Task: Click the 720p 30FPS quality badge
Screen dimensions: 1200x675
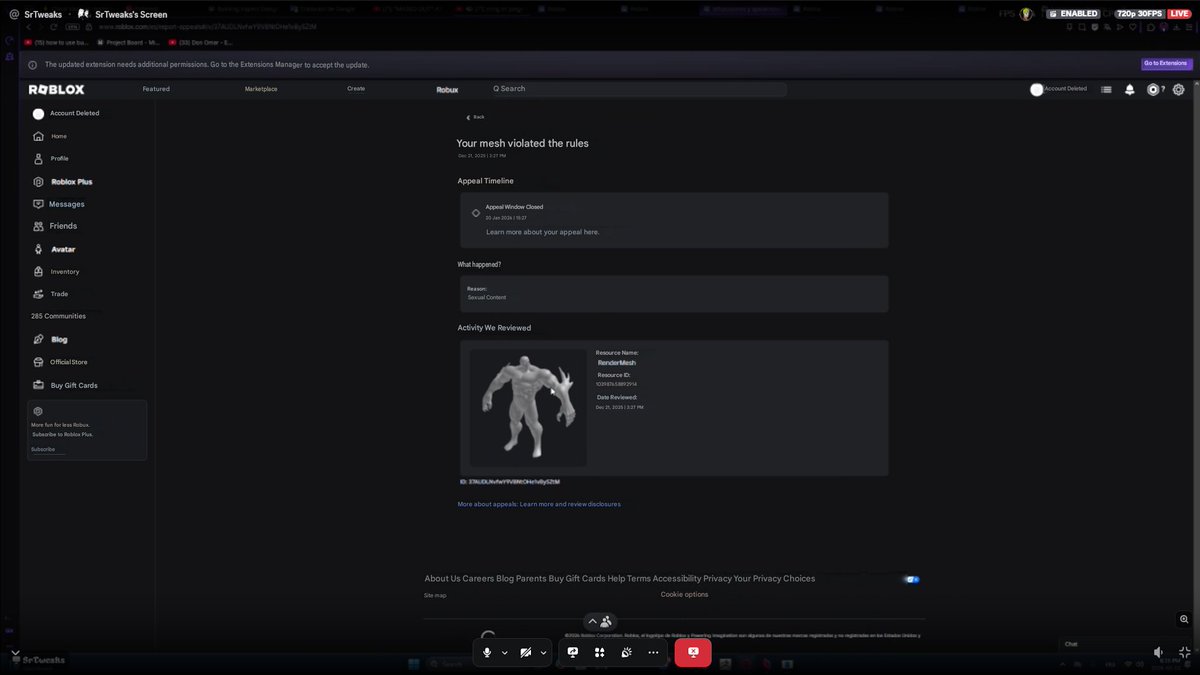Action: pyautogui.click(x=1141, y=14)
